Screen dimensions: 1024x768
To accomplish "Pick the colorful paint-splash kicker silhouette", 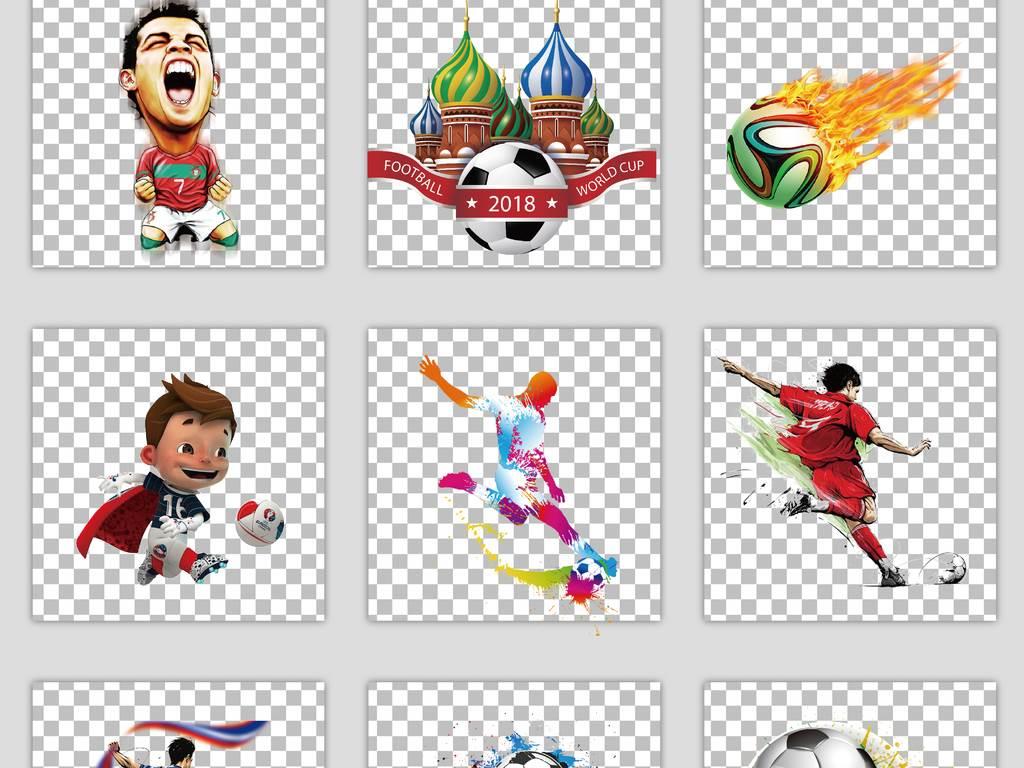I will 514,474.
